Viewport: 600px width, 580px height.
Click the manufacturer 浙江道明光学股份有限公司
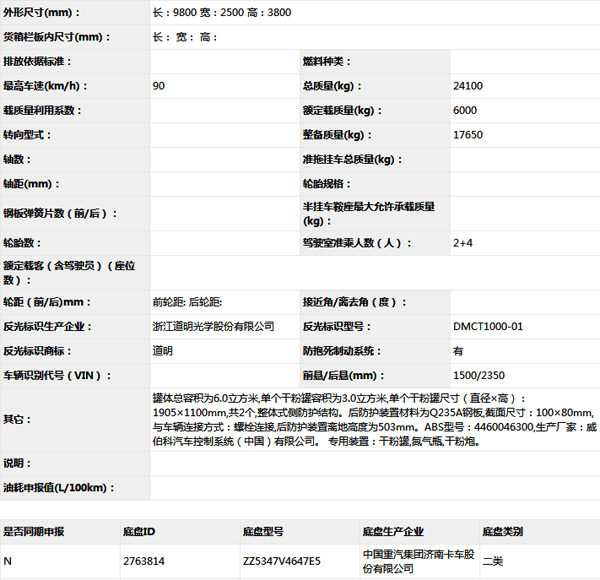(213, 326)
